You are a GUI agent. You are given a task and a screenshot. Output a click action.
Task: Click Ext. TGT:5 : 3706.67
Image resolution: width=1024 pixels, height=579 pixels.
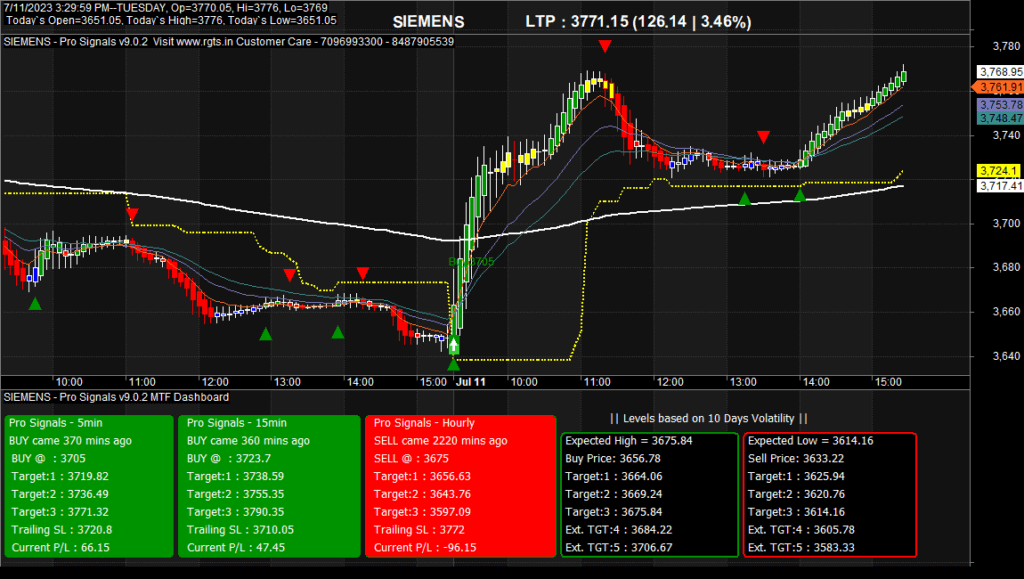[x=618, y=548]
